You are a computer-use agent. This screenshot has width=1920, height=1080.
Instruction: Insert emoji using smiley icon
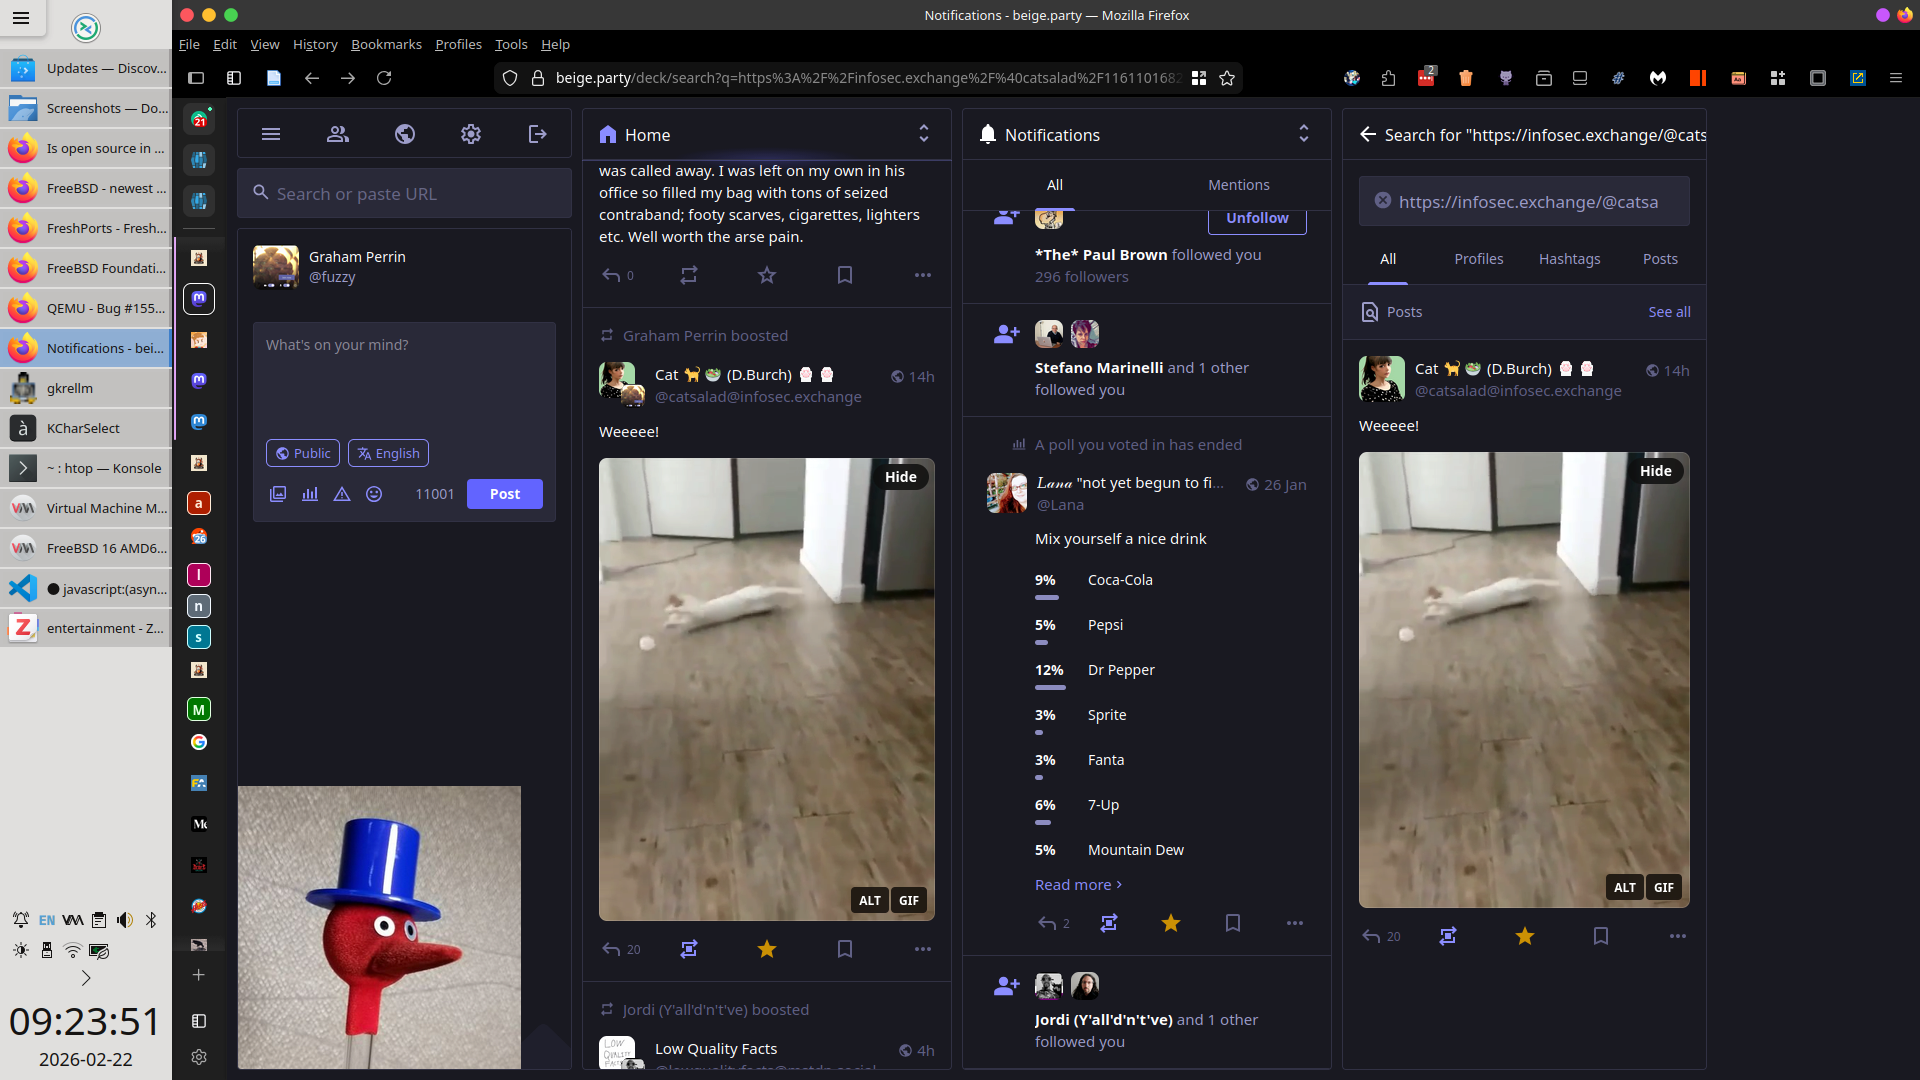click(x=374, y=494)
